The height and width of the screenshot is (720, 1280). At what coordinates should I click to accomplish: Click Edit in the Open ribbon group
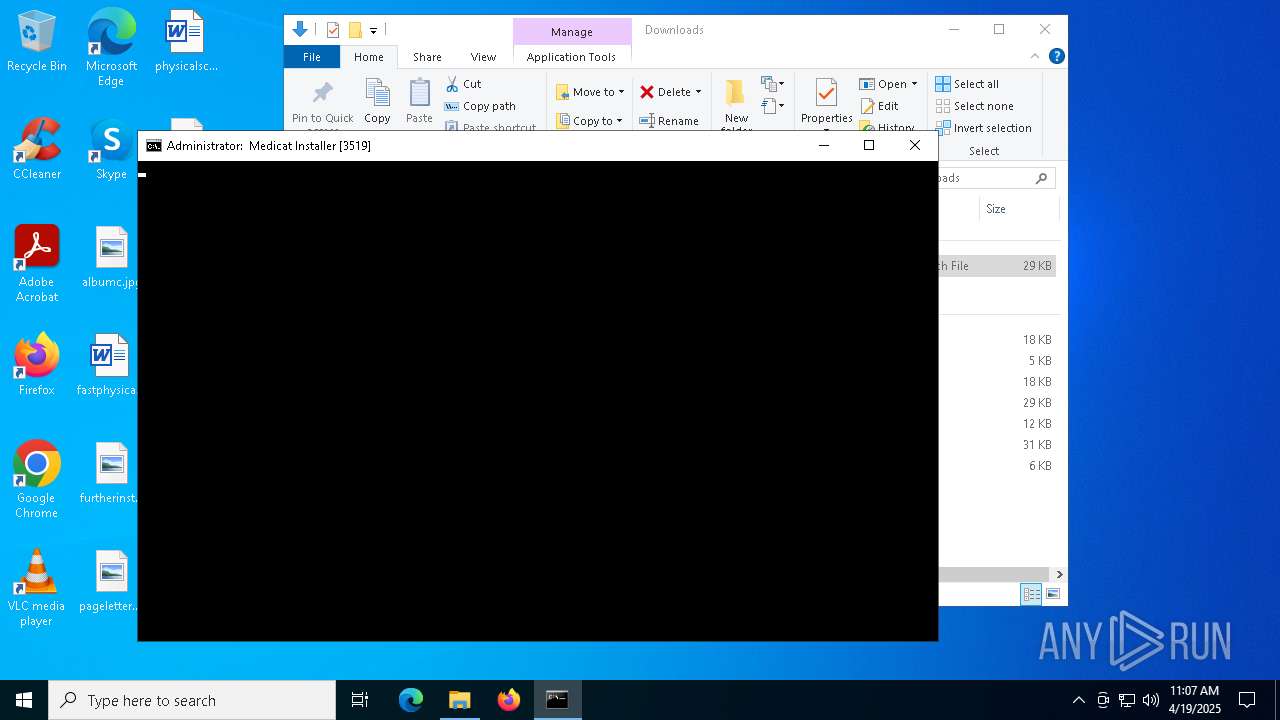[x=879, y=106]
